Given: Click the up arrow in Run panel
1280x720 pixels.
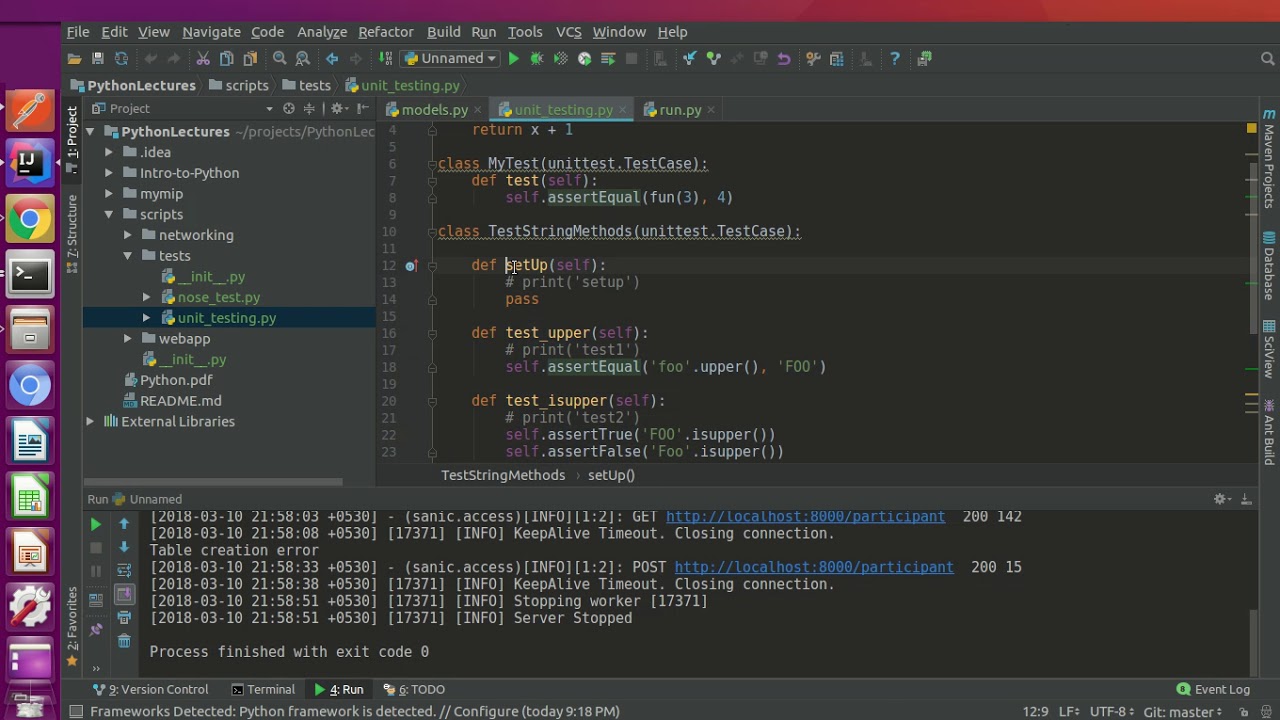Looking at the screenshot, I should tap(124, 524).
